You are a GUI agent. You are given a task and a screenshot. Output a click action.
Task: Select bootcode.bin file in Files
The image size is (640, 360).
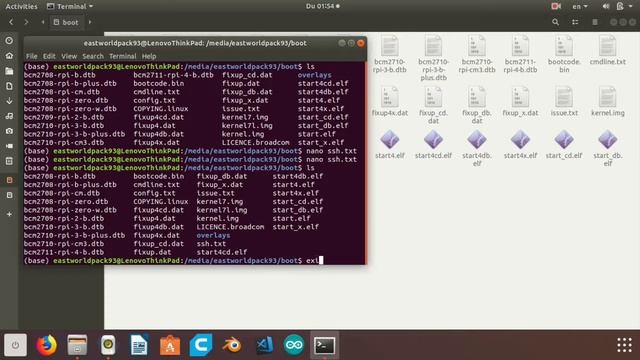564,54
